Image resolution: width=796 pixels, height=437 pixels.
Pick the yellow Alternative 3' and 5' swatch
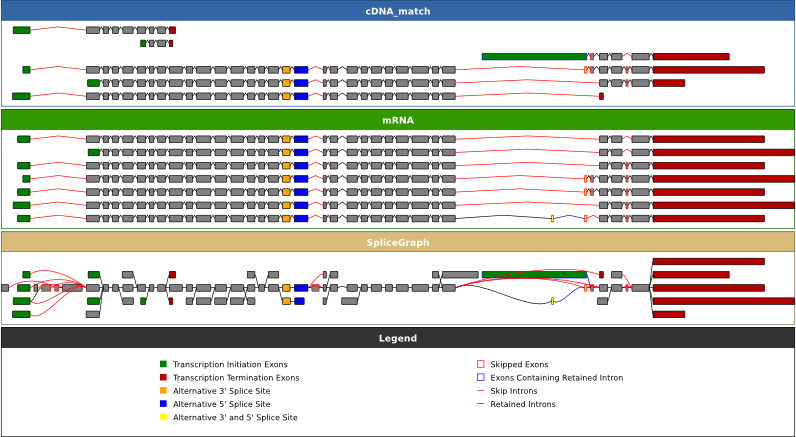pyautogui.click(x=163, y=417)
